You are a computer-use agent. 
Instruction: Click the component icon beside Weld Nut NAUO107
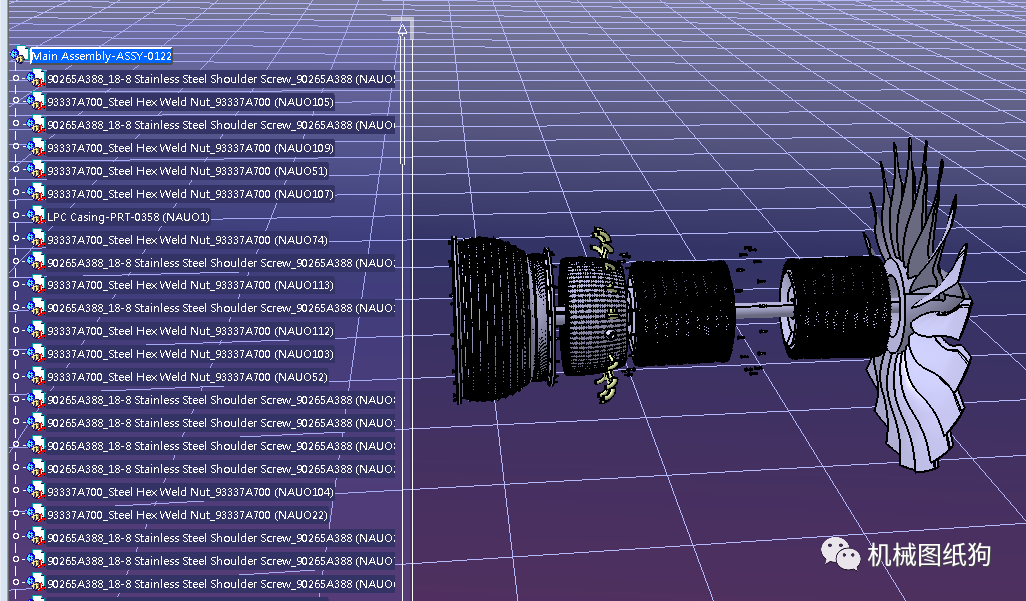35,193
